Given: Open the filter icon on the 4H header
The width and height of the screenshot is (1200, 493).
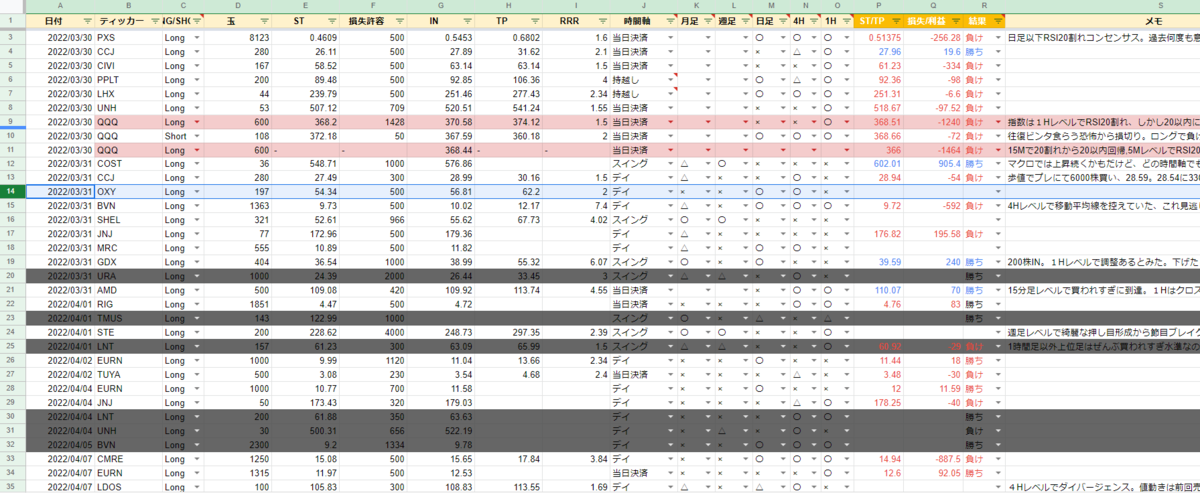Looking at the screenshot, I should click(x=813, y=21).
